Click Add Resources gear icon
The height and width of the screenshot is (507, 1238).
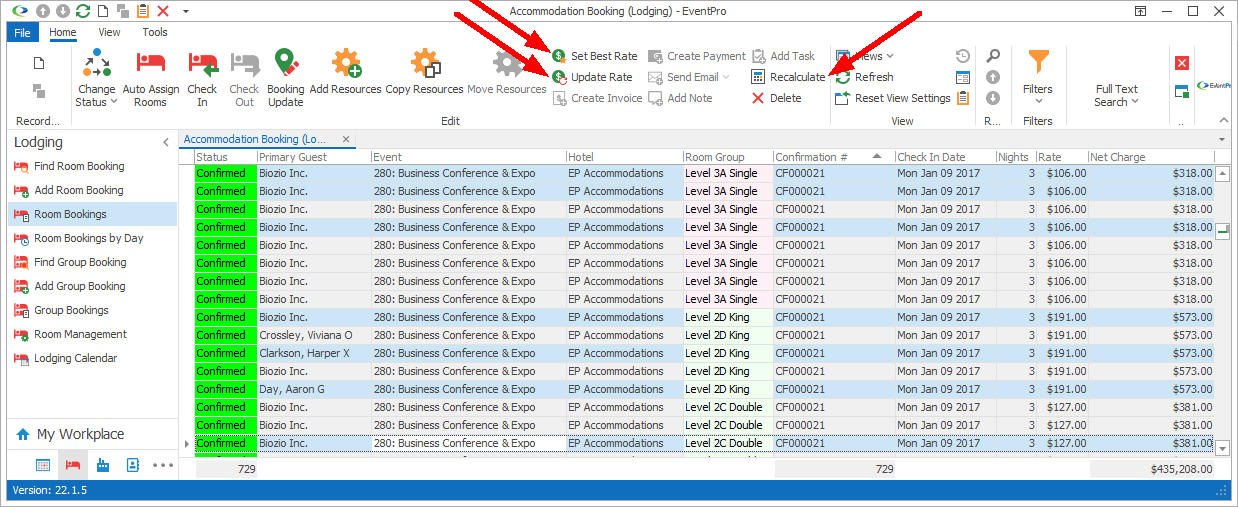tap(346, 64)
